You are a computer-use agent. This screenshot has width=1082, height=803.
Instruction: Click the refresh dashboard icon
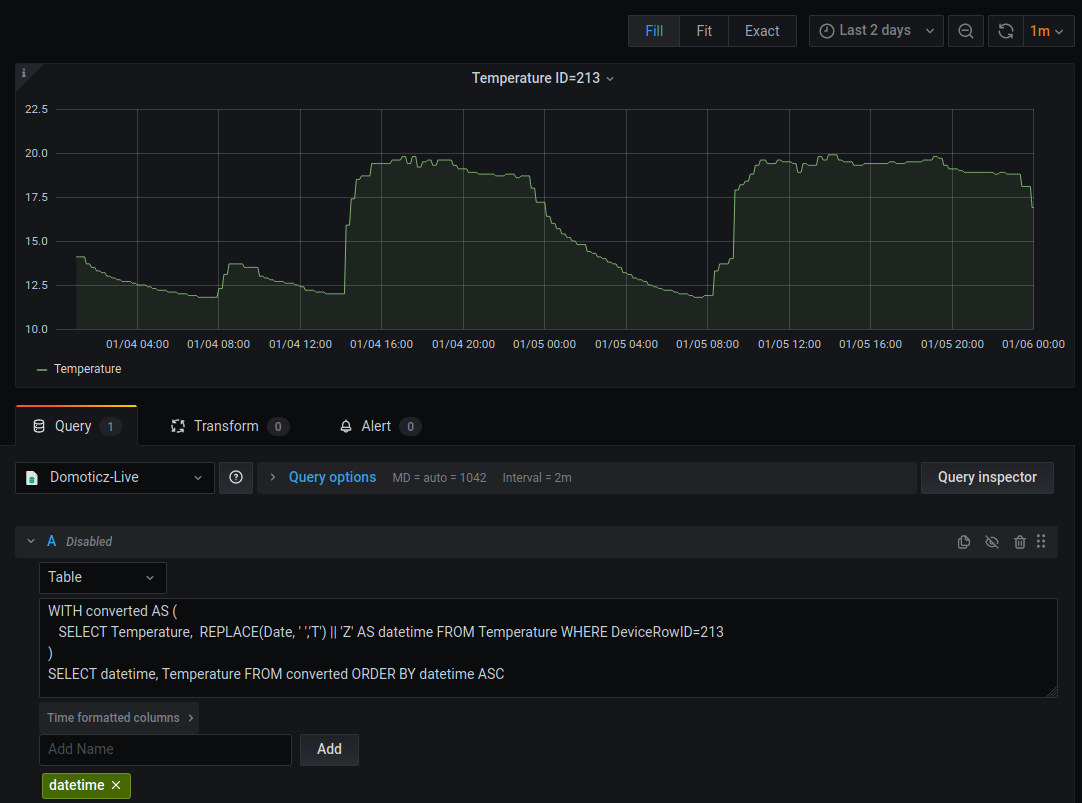click(x=1005, y=31)
